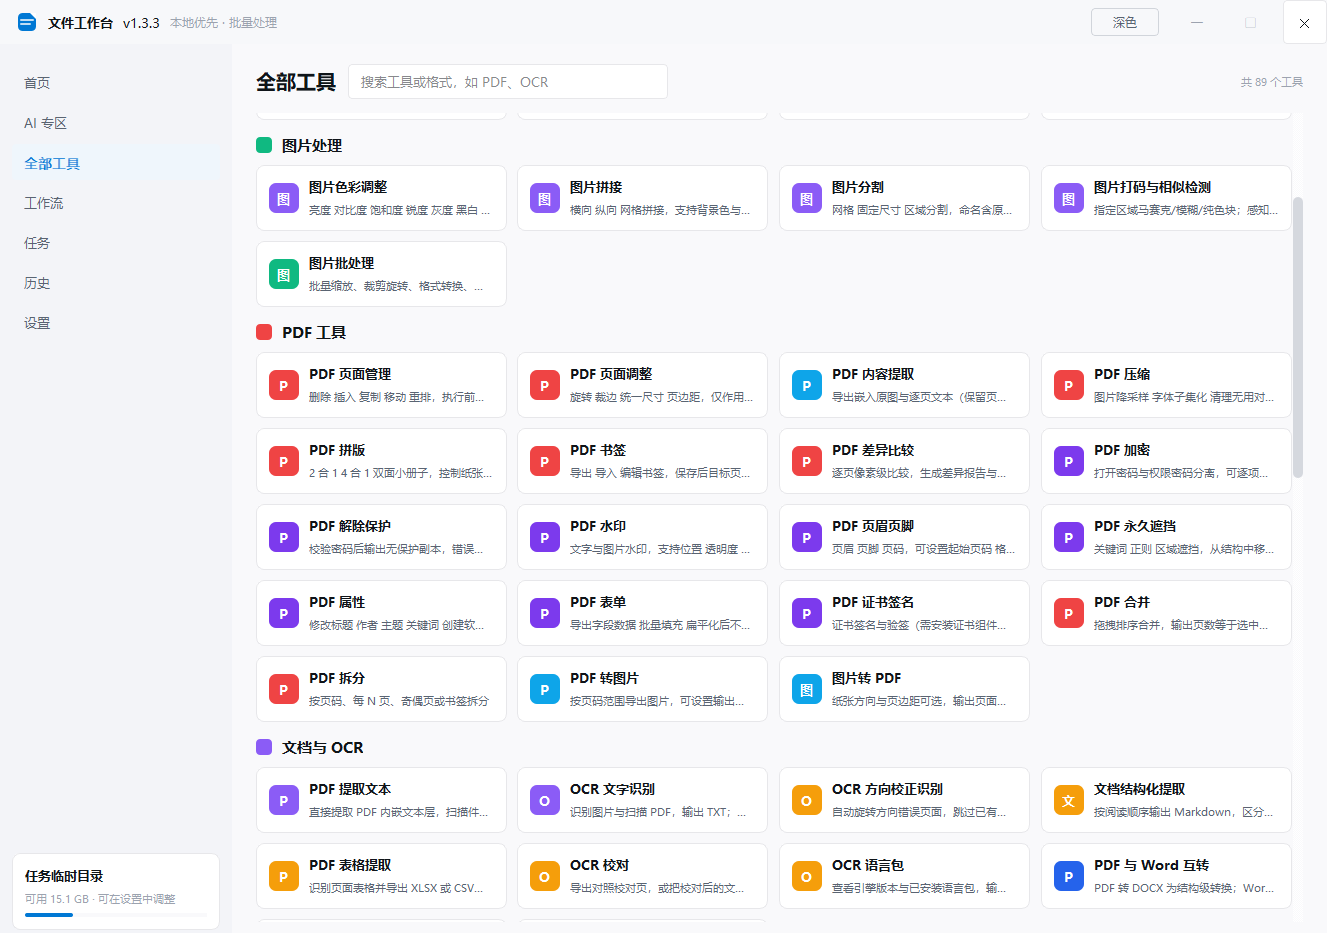Click the OCR 语言包 title text
Image resolution: width=1327 pixels, height=933 pixels.
click(x=868, y=865)
